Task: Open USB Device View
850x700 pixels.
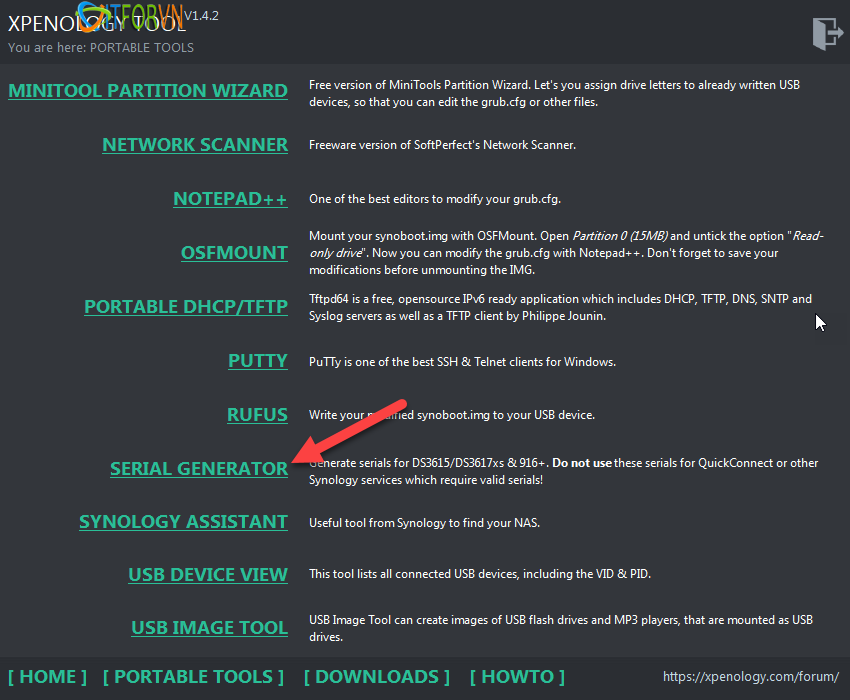Action: click(208, 575)
